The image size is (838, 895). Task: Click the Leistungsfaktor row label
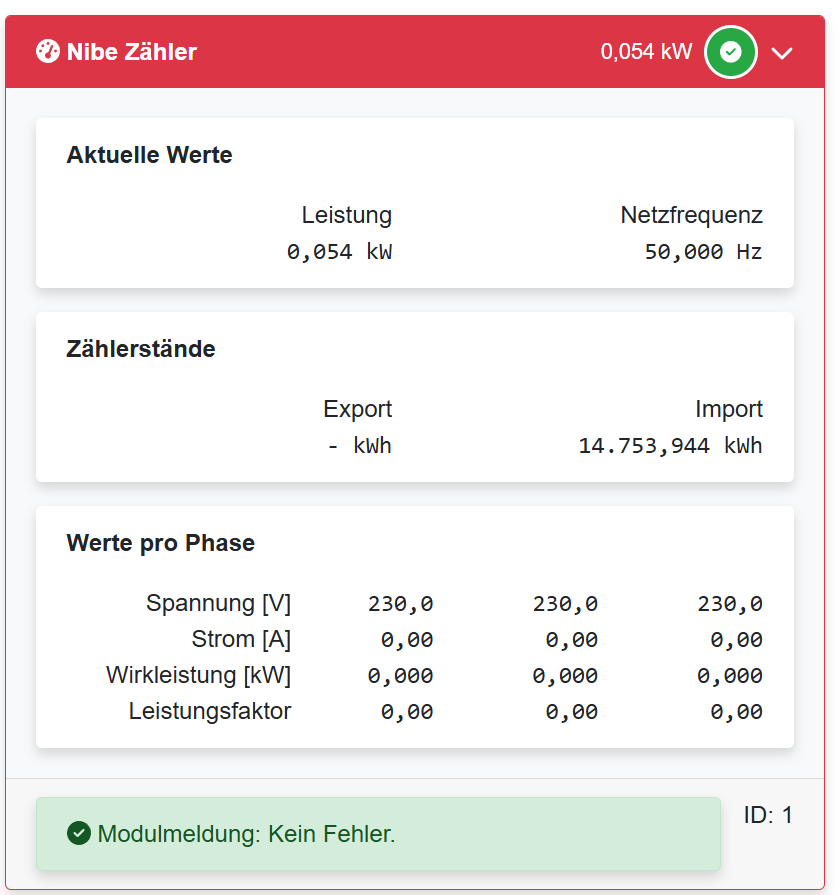(210, 711)
